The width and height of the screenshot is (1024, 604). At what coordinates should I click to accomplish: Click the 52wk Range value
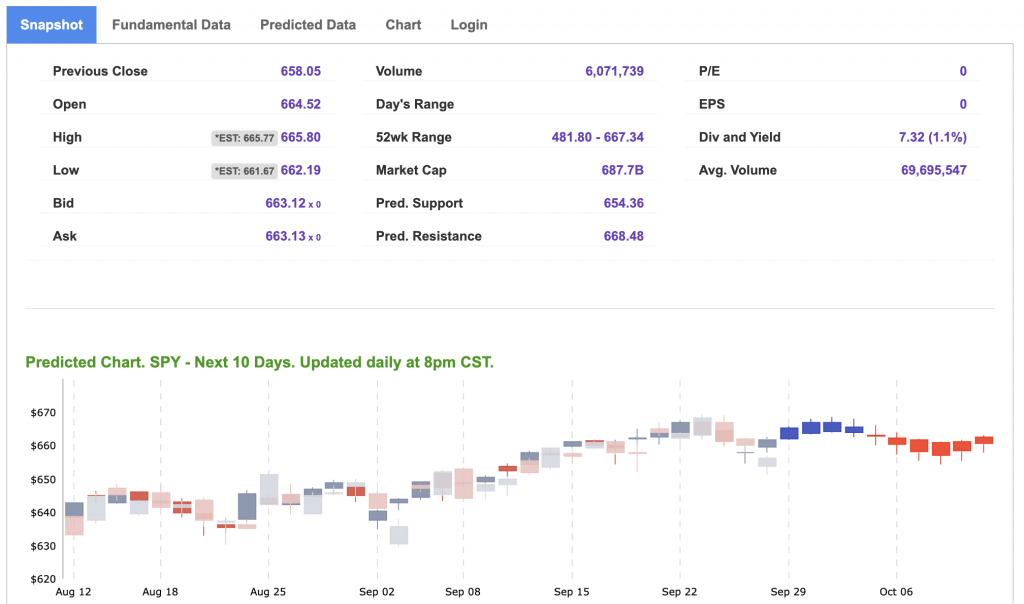pyautogui.click(x=597, y=137)
